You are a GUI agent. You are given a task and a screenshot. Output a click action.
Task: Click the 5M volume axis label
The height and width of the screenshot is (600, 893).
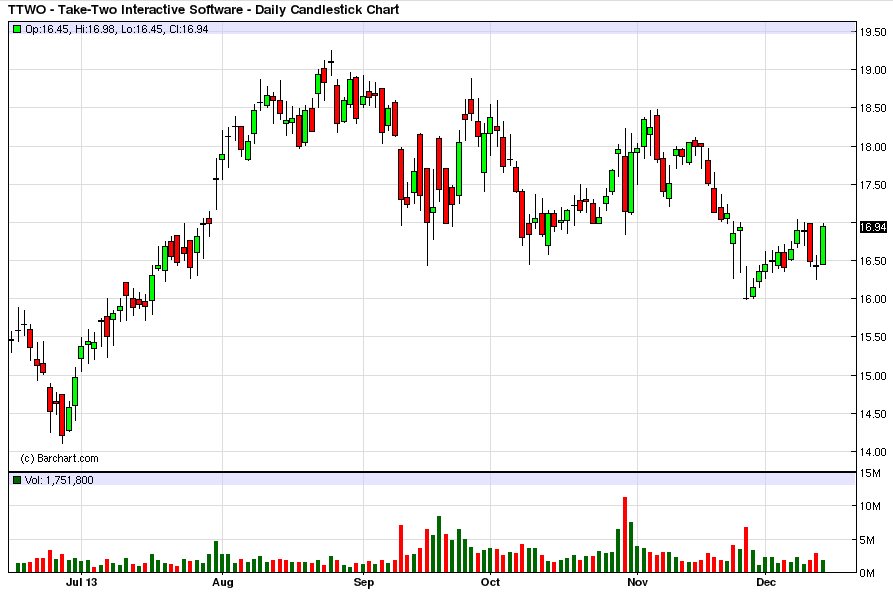coord(867,540)
